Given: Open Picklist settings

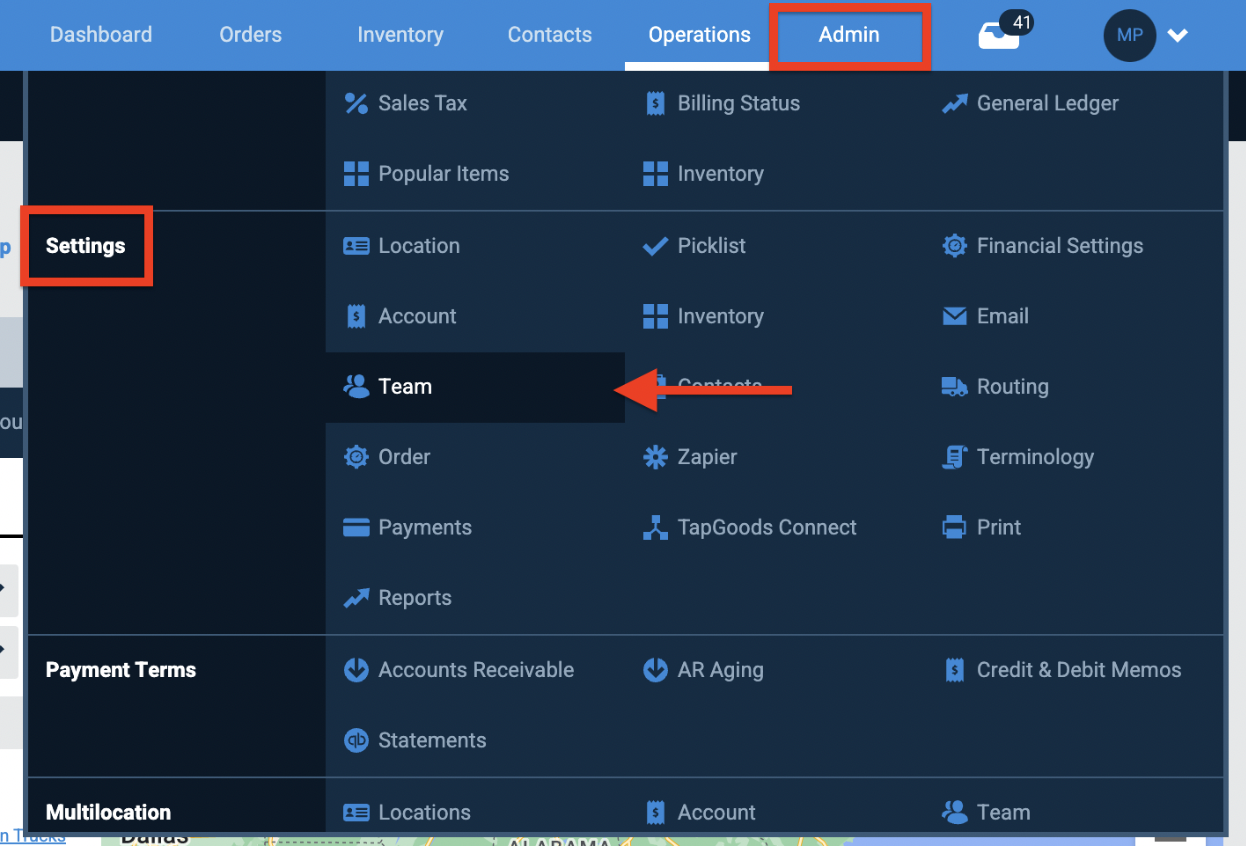Looking at the screenshot, I should [711, 246].
